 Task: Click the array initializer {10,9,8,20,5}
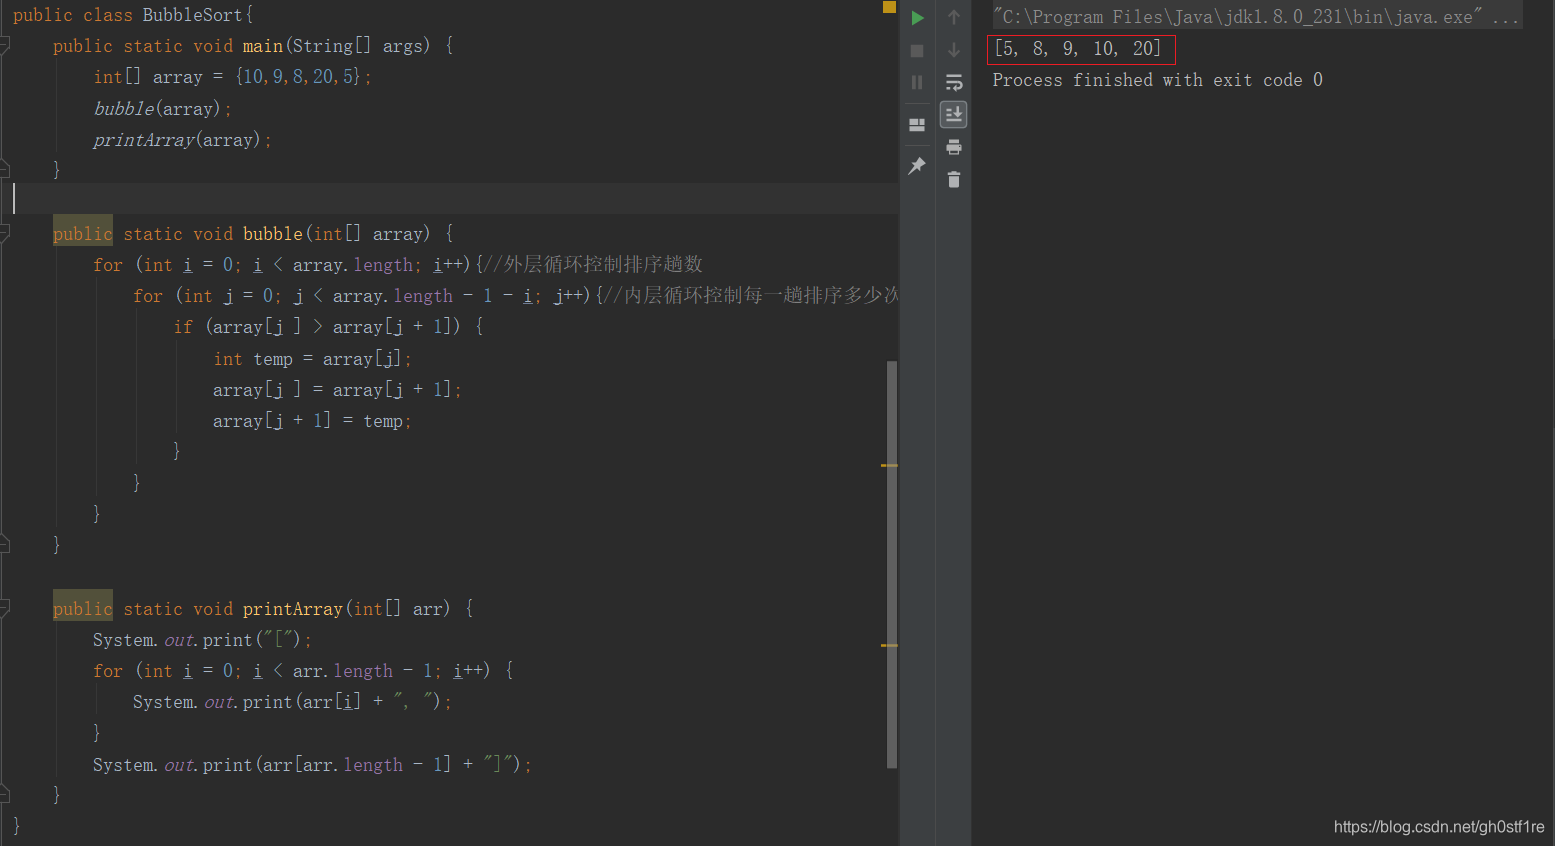(x=298, y=77)
